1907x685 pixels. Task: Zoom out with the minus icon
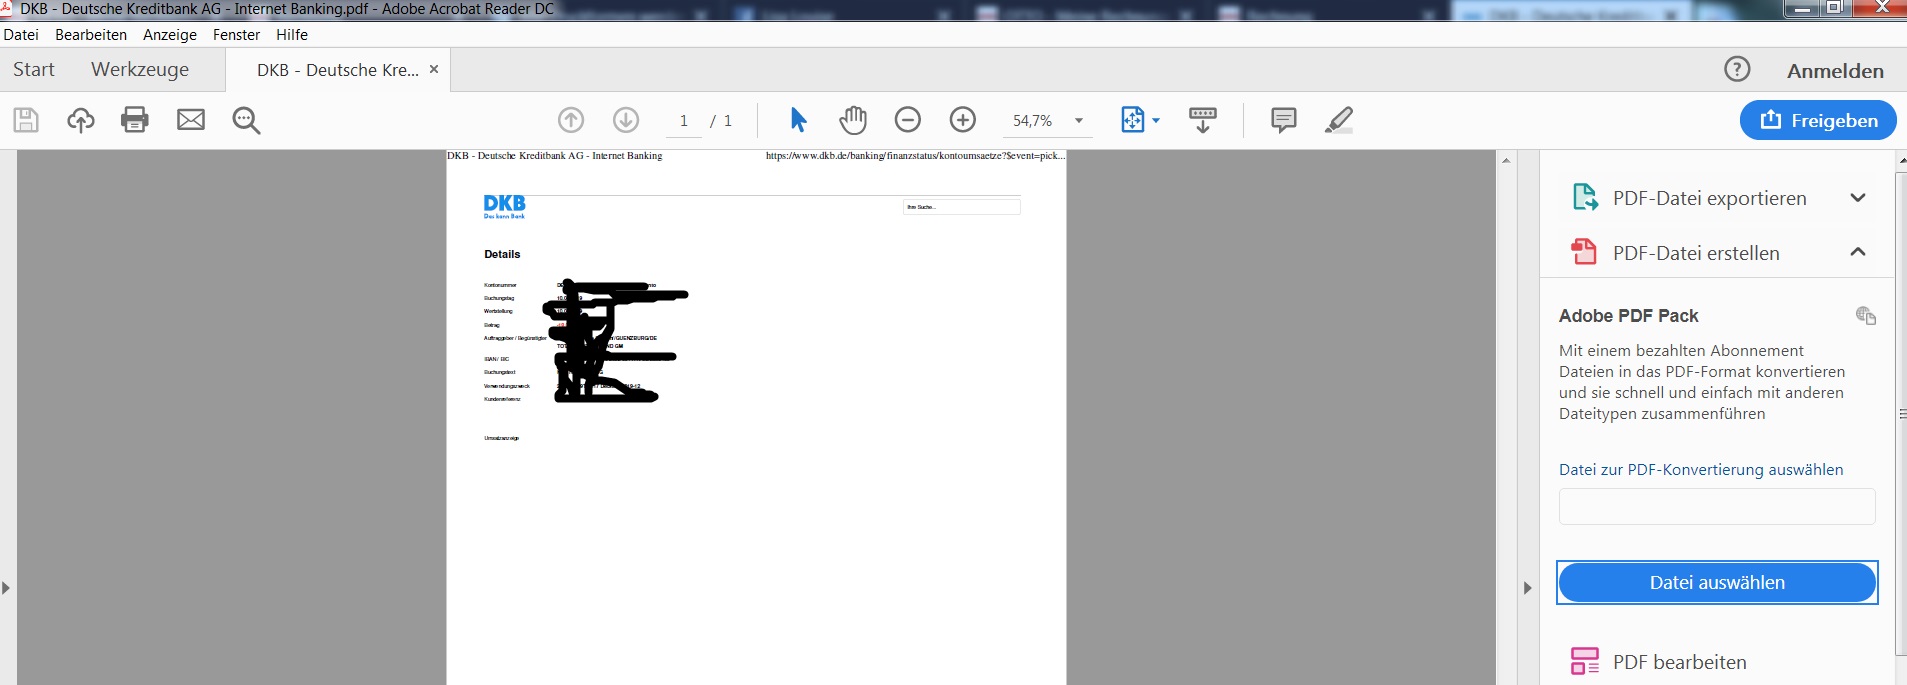[x=908, y=120]
